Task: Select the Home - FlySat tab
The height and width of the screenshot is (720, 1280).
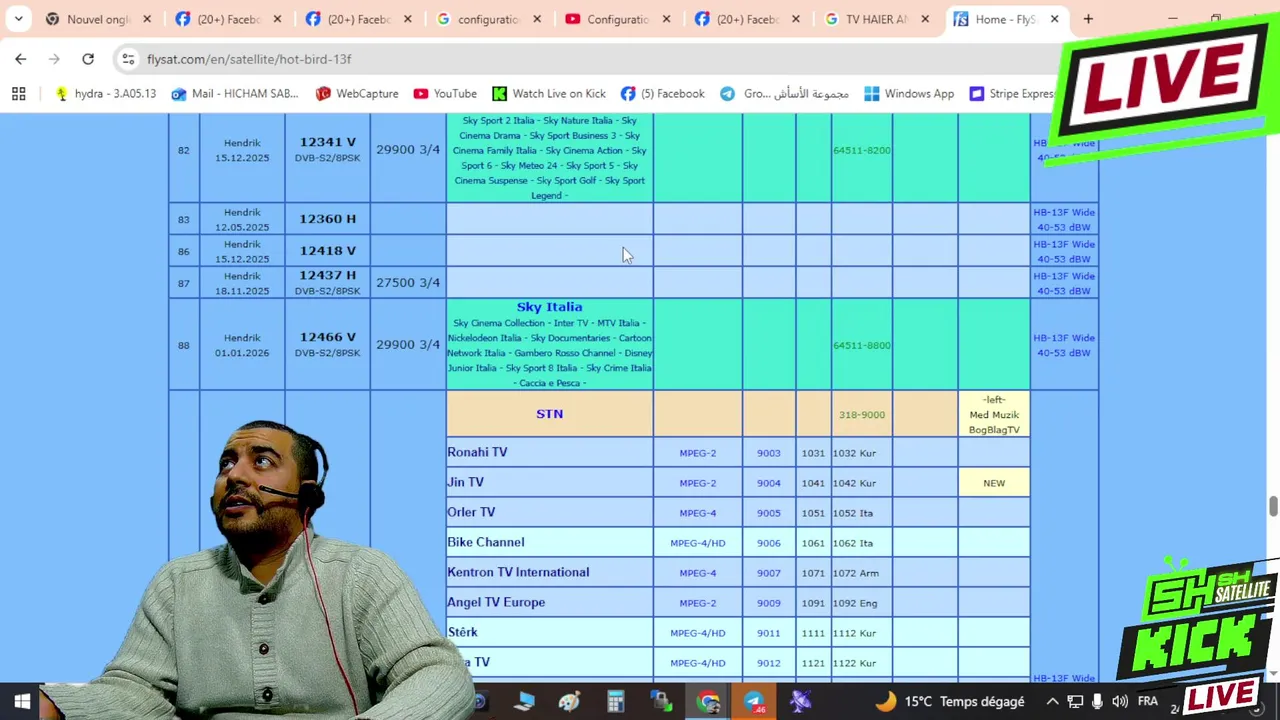Action: click(1005, 19)
